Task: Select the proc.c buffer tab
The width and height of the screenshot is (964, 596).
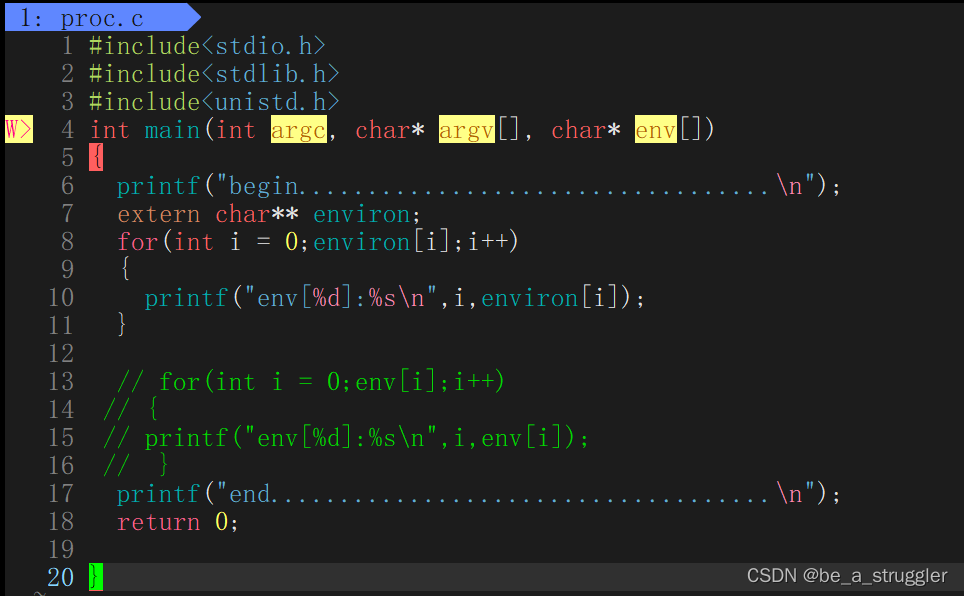Action: (101, 17)
